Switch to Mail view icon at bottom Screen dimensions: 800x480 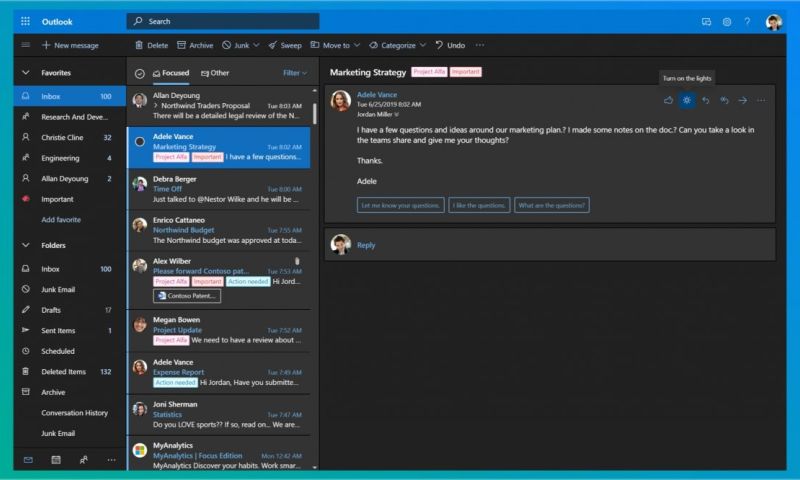(x=28, y=460)
